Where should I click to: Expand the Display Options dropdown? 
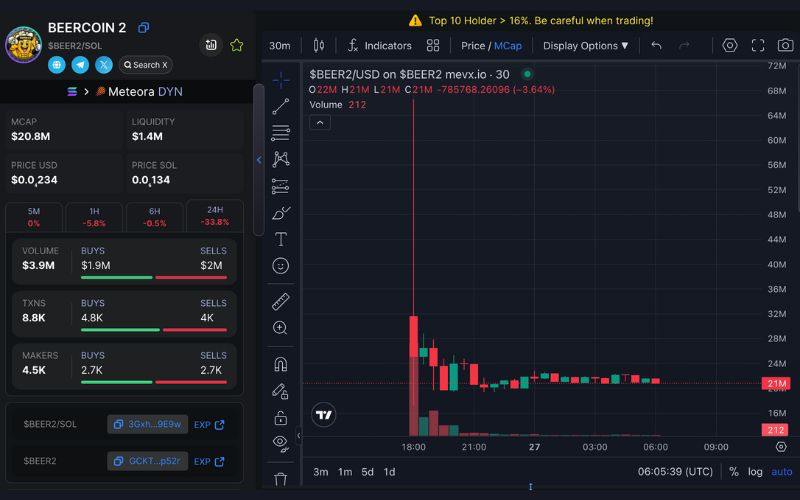tap(585, 46)
